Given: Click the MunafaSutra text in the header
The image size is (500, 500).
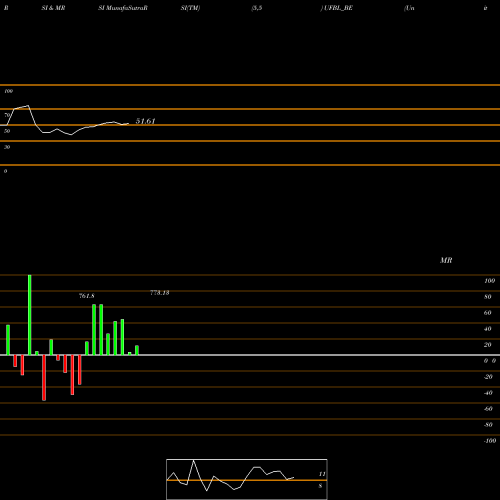Looking at the screenshot, I should click(123, 8).
